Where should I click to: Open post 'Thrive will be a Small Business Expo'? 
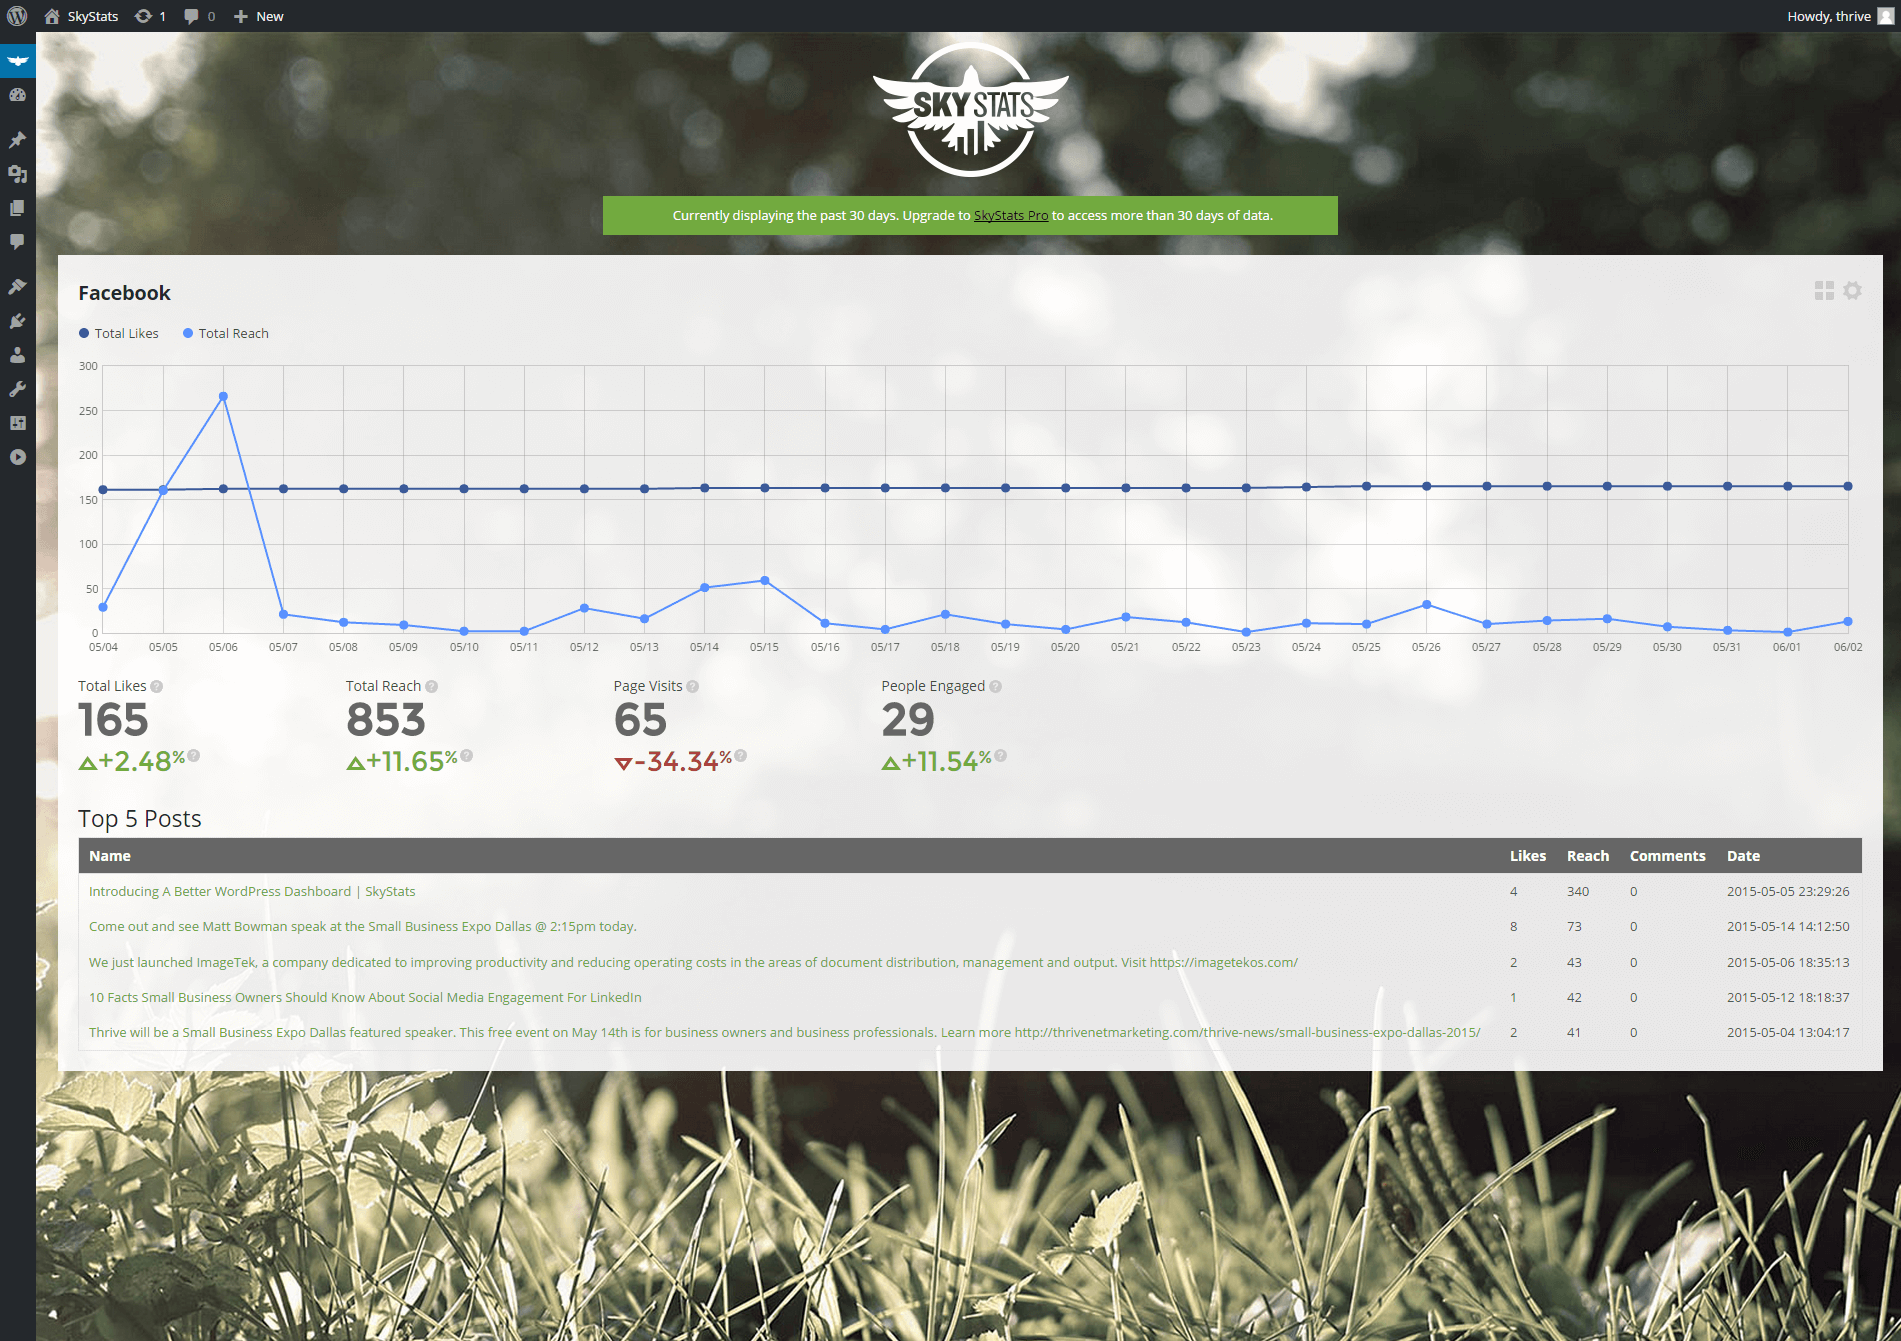point(784,1033)
